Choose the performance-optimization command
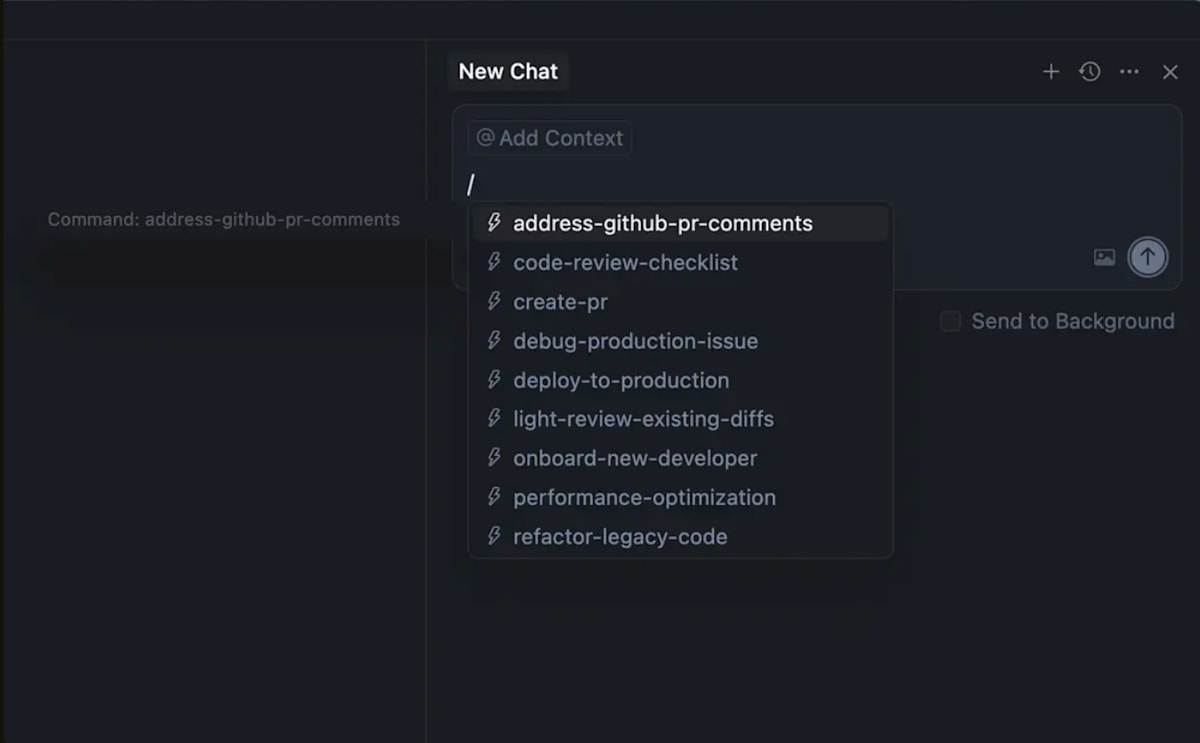Screen dimensions: 1200x743 point(644,497)
